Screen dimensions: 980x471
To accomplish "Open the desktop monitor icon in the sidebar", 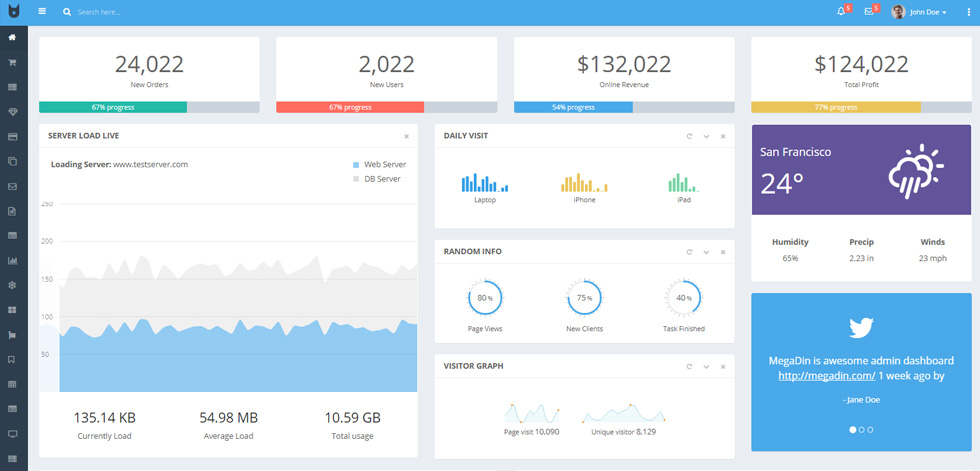I will (x=12, y=434).
